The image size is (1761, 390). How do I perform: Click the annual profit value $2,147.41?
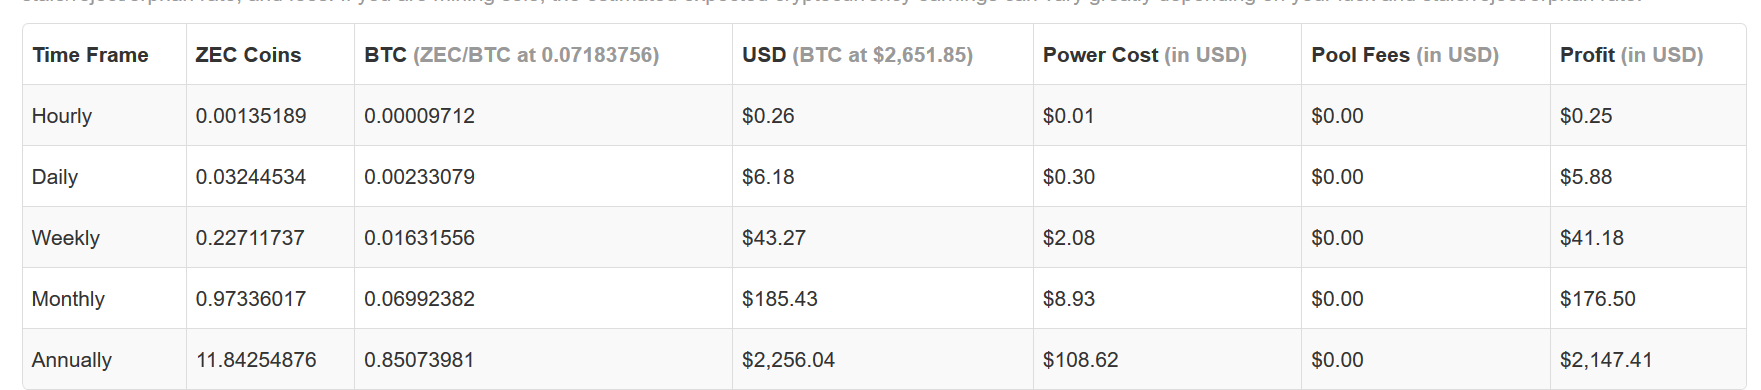pos(1606,360)
